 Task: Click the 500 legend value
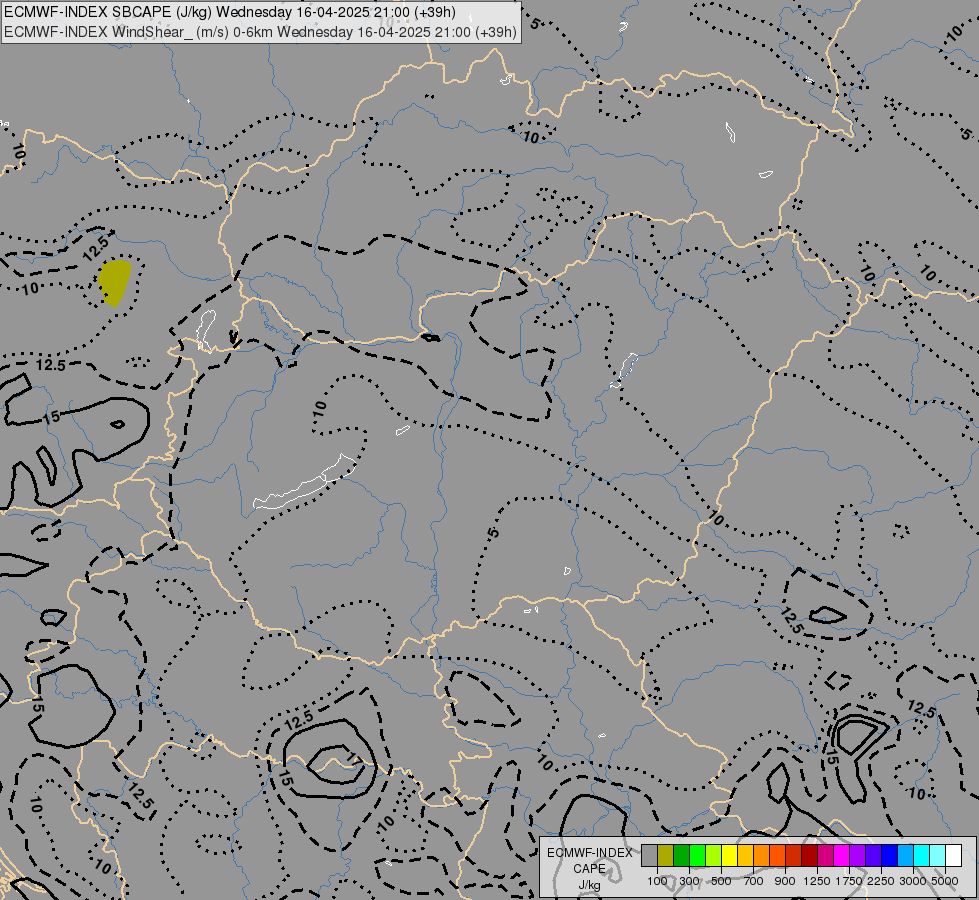pyautogui.click(x=721, y=881)
